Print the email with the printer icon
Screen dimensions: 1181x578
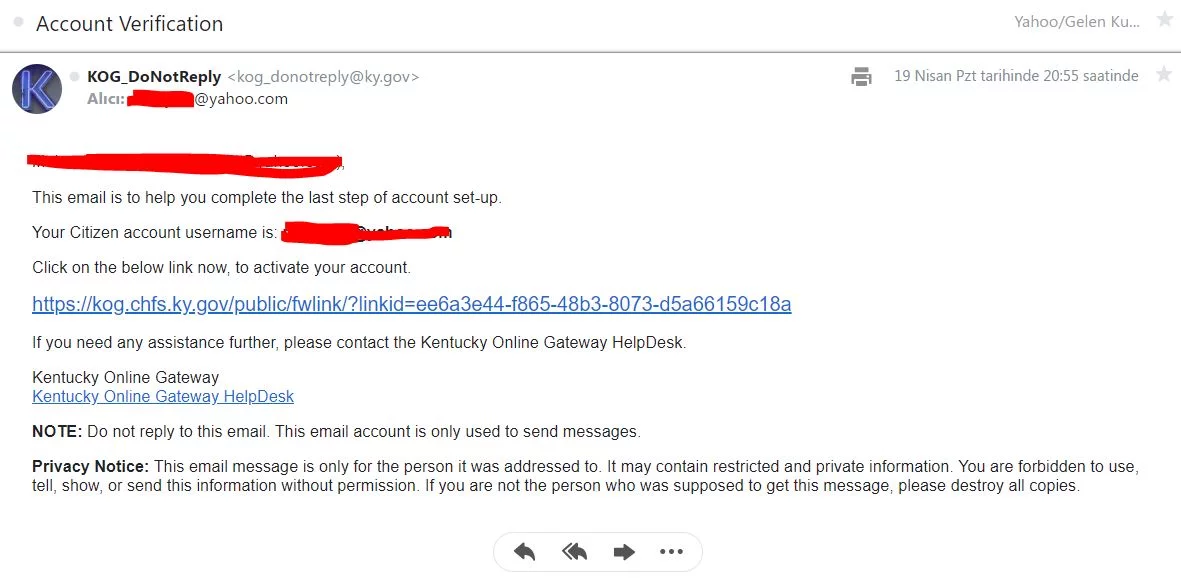coord(861,76)
